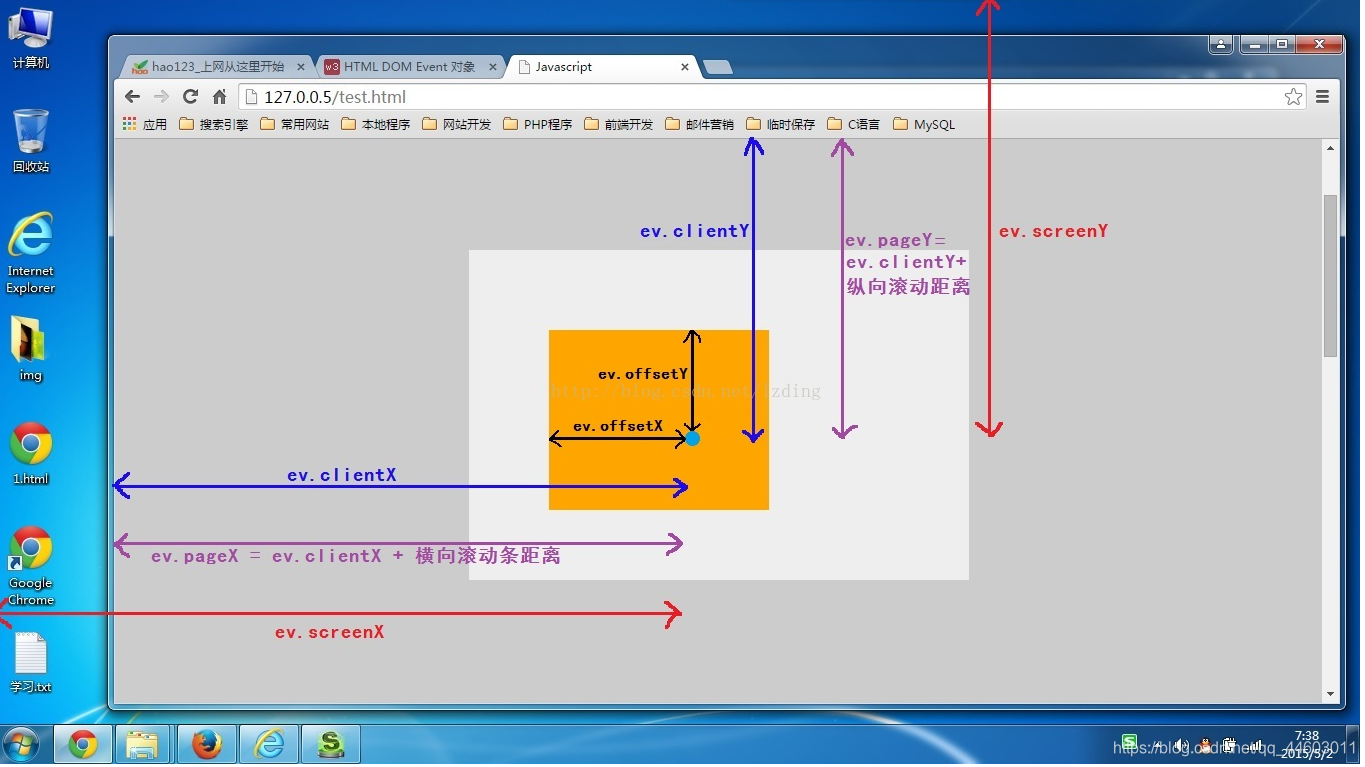1365x767 pixels.
Task: Open the 前端开发 bookmarks folder
Action: coord(617,123)
